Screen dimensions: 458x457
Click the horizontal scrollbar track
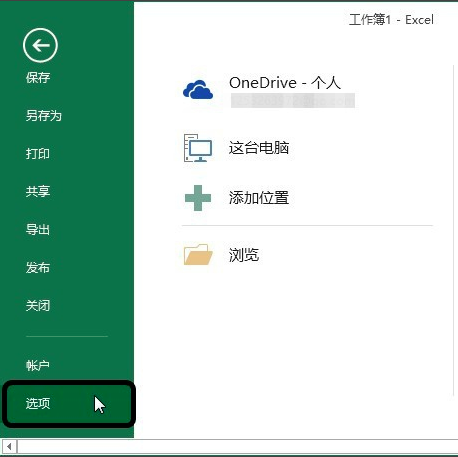pos(238,446)
